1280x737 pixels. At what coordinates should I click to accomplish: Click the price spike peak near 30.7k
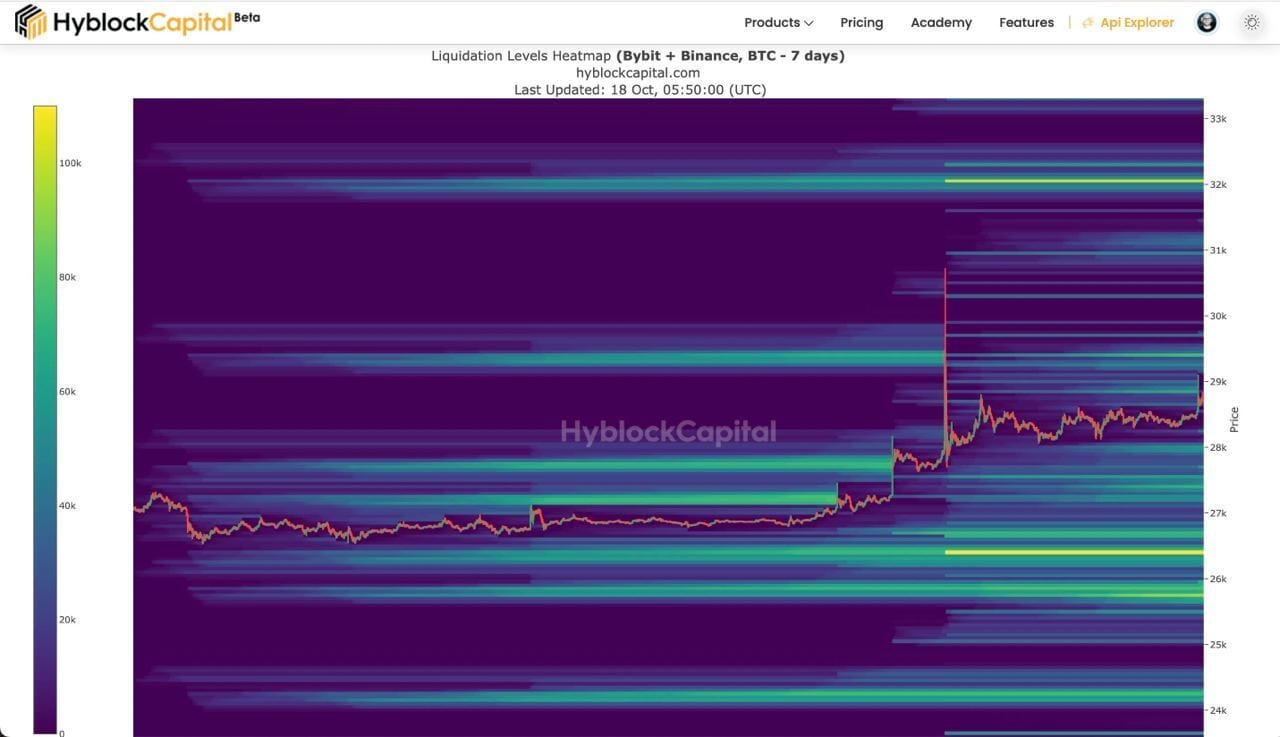pyautogui.click(x=945, y=270)
